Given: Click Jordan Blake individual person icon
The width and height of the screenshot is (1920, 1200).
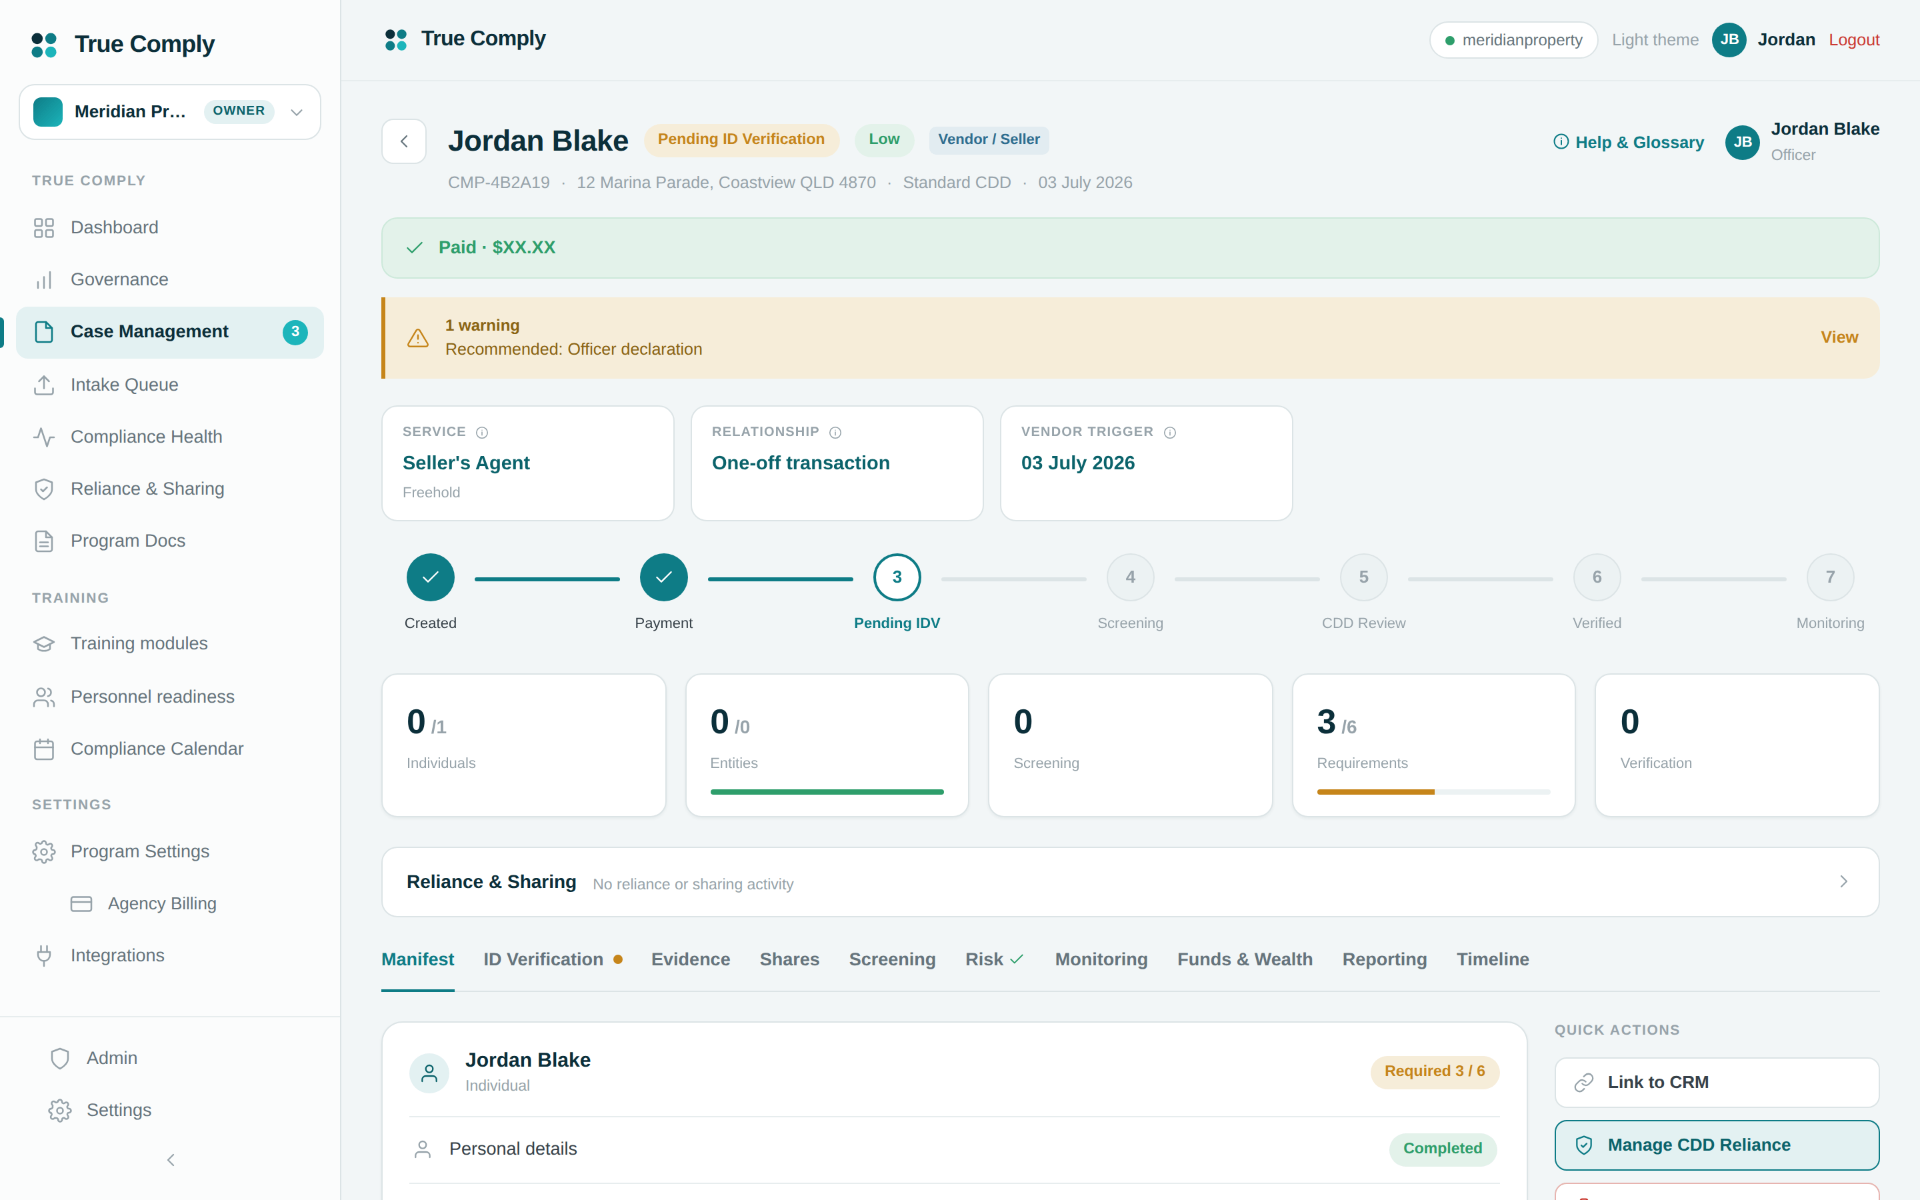Looking at the screenshot, I should tap(429, 1073).
